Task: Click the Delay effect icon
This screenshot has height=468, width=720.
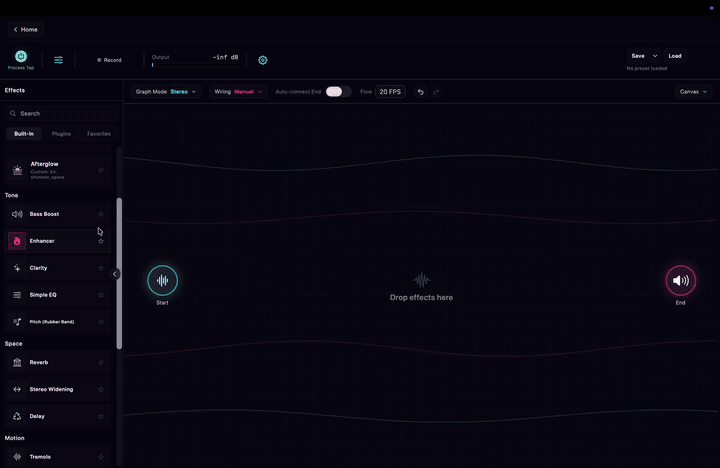Action: coord(17,416)
